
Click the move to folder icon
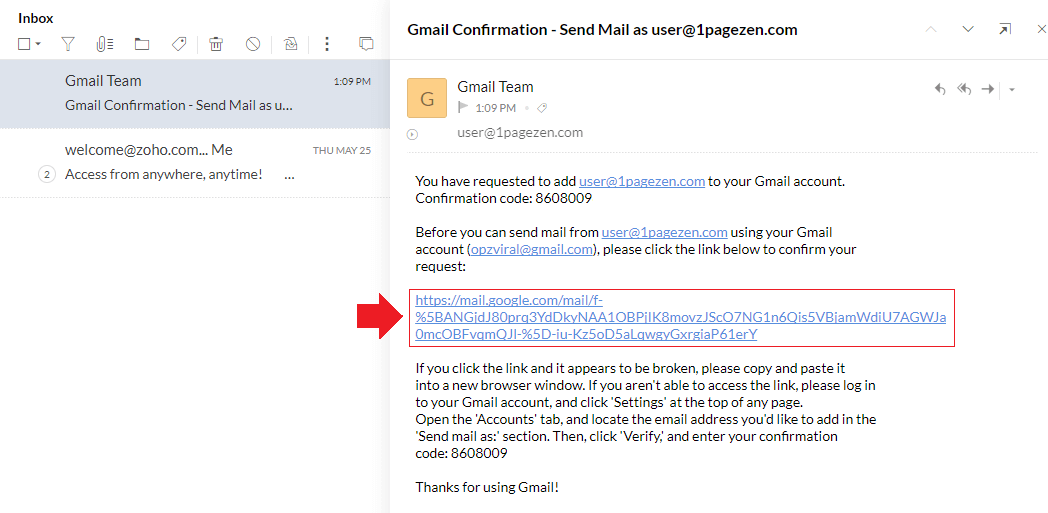142,44
